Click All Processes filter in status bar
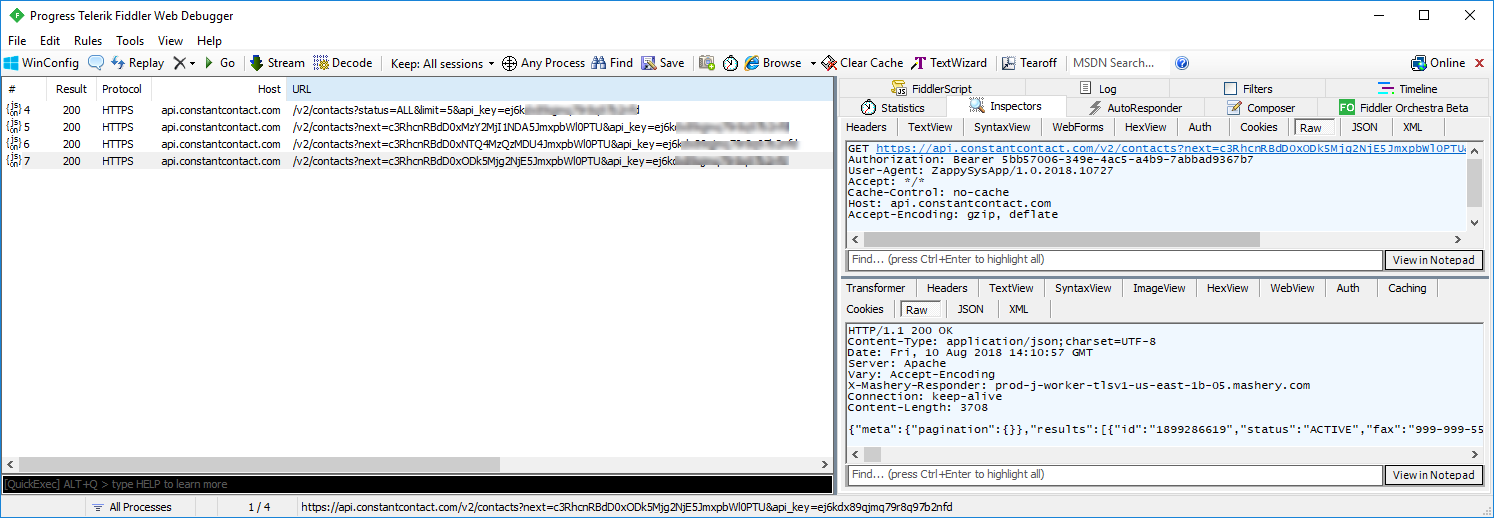This screenshot has width=1494, height=518. pyautogui.click(x=131, y=507)
